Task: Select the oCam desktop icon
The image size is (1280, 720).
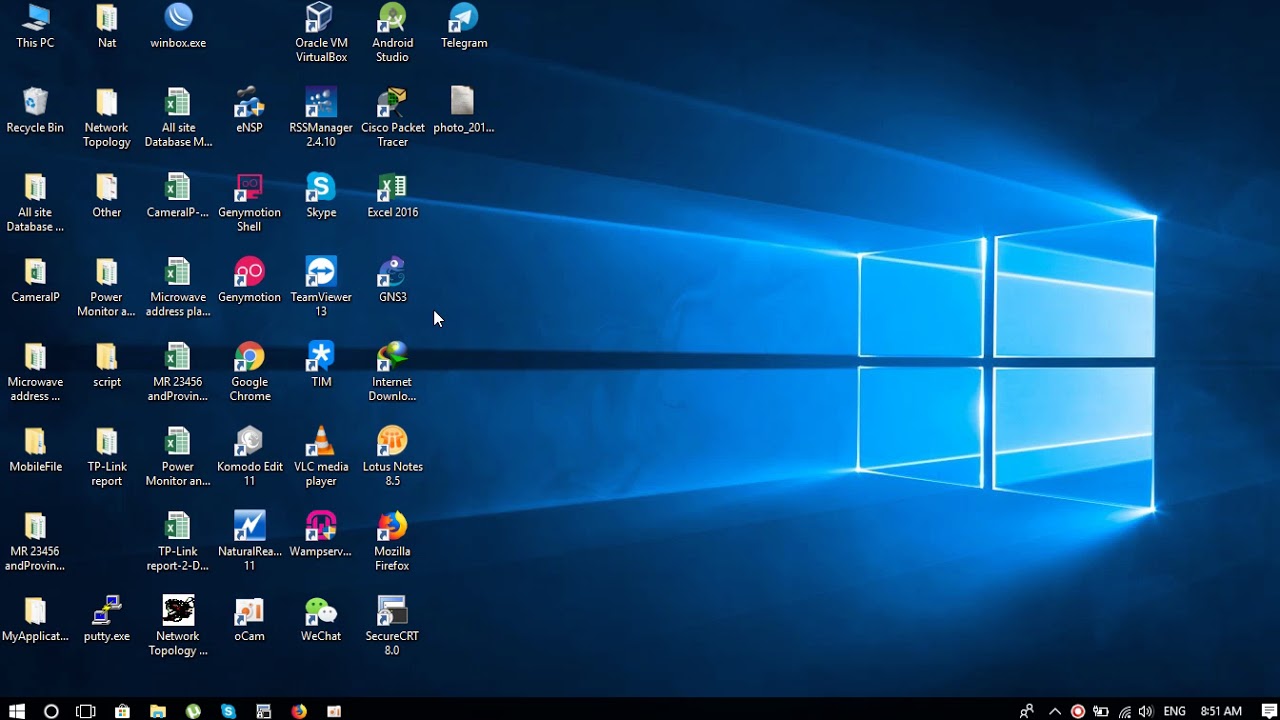Action: (x=249, y=620)
